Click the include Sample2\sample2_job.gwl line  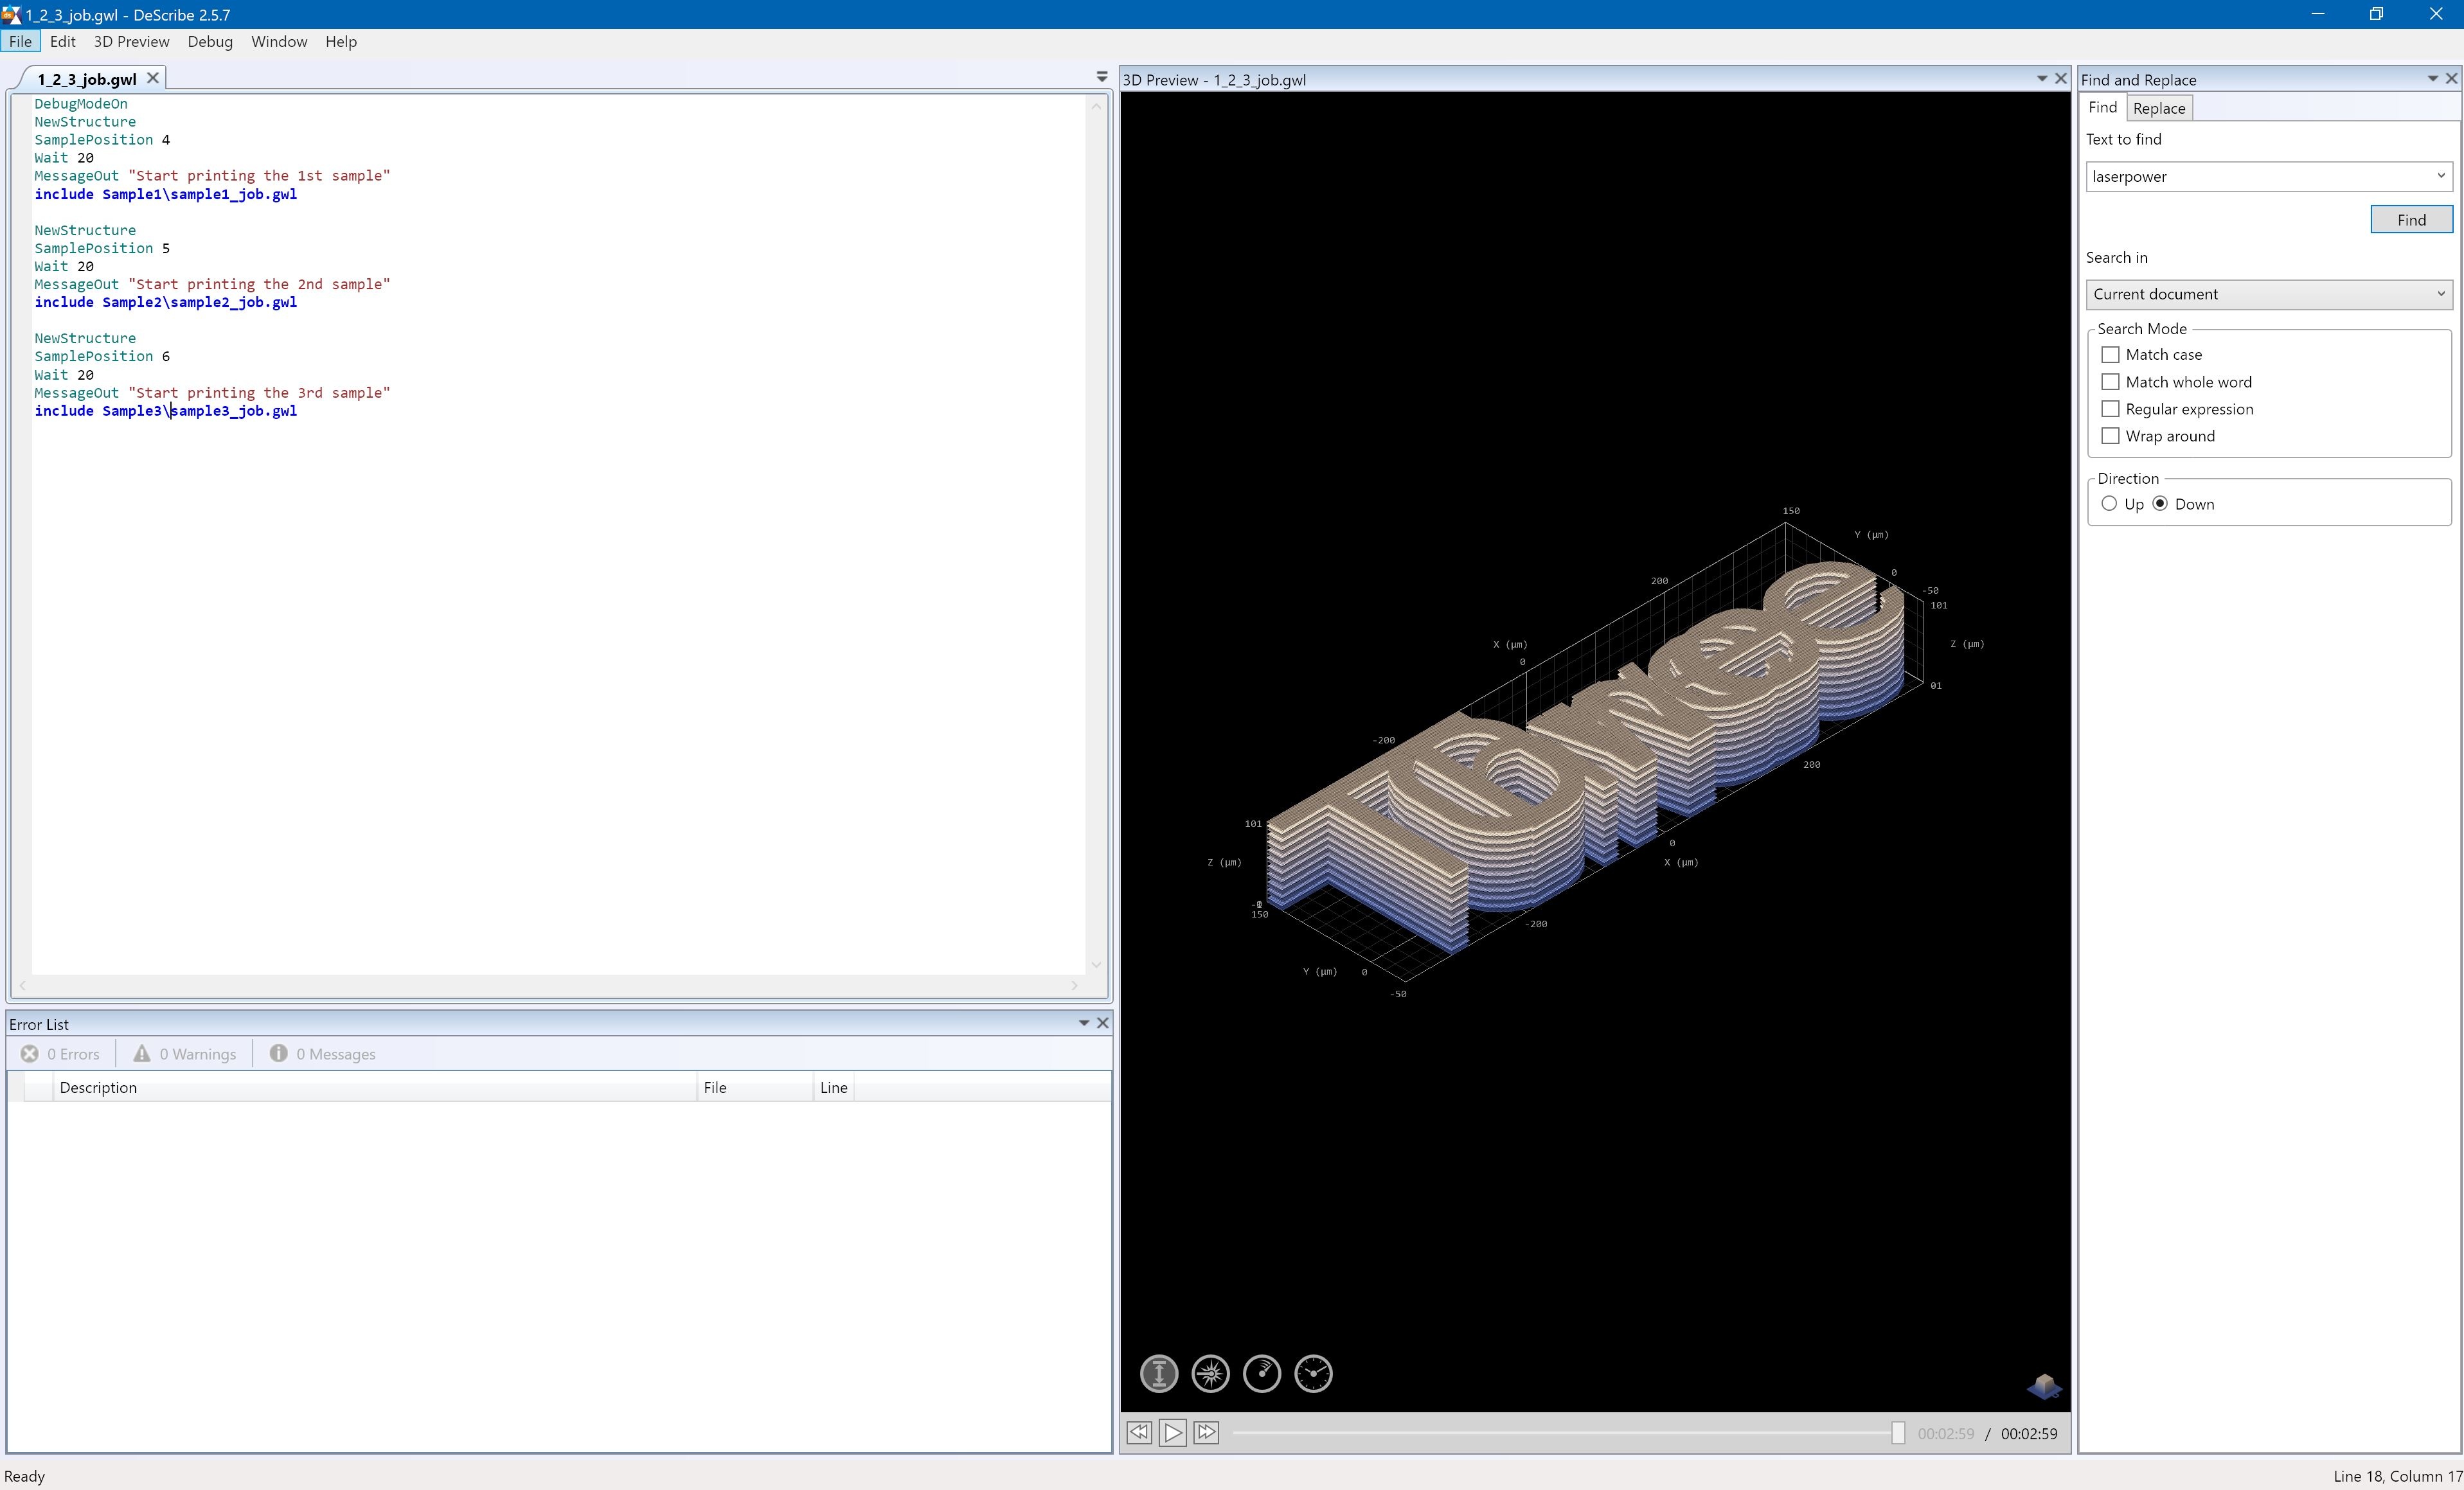[166, 302]
